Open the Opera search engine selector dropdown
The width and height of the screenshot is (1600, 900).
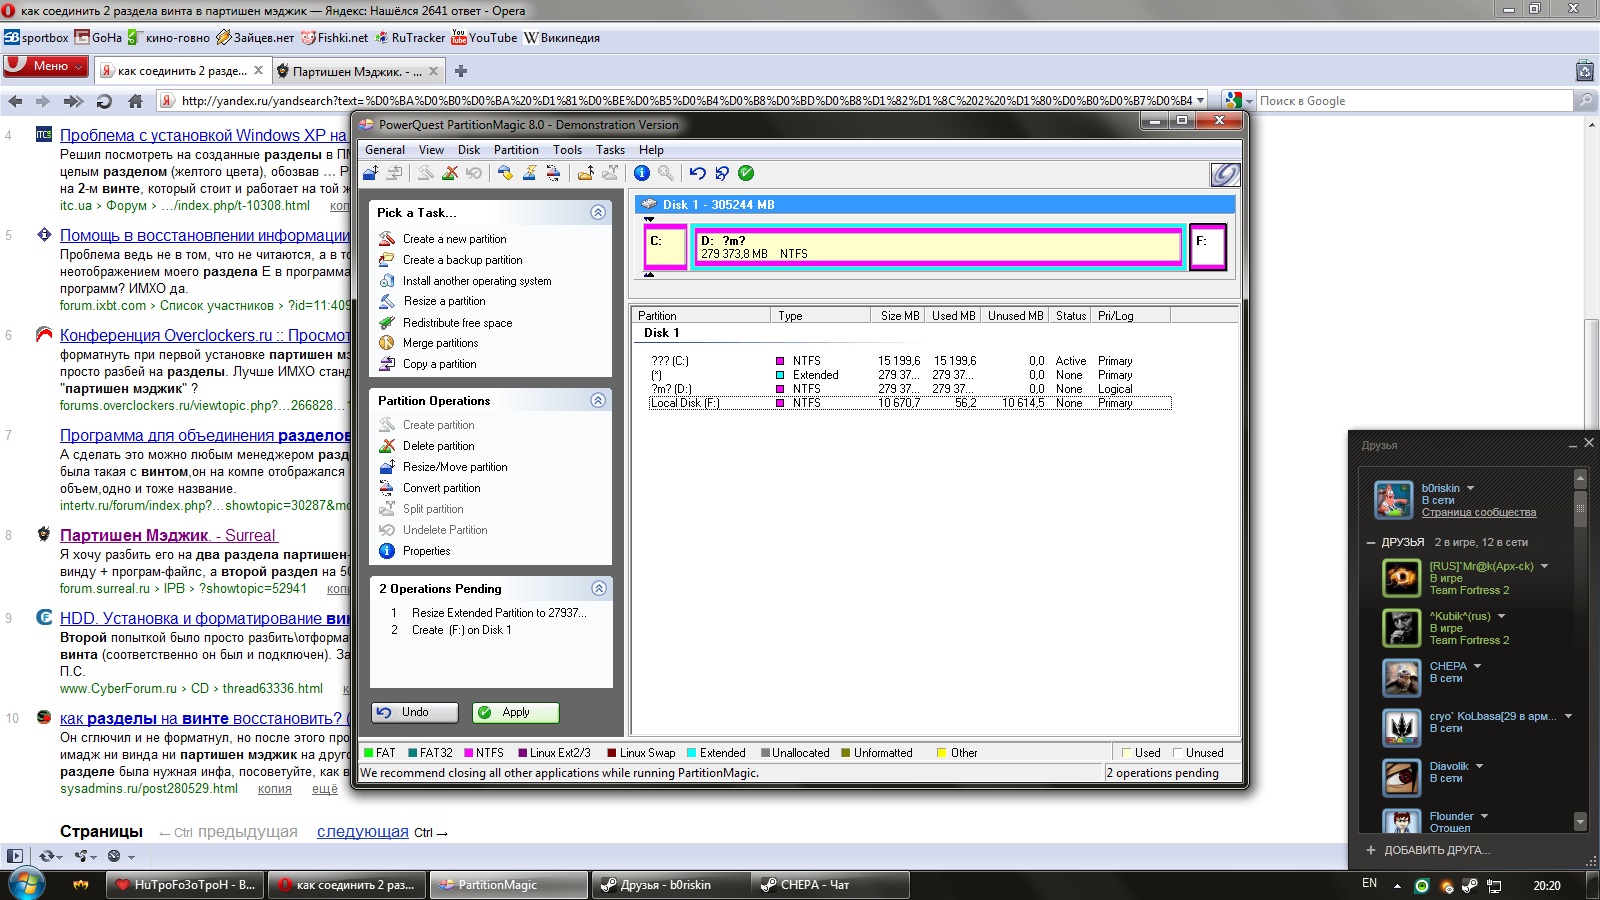[1248, 101]
